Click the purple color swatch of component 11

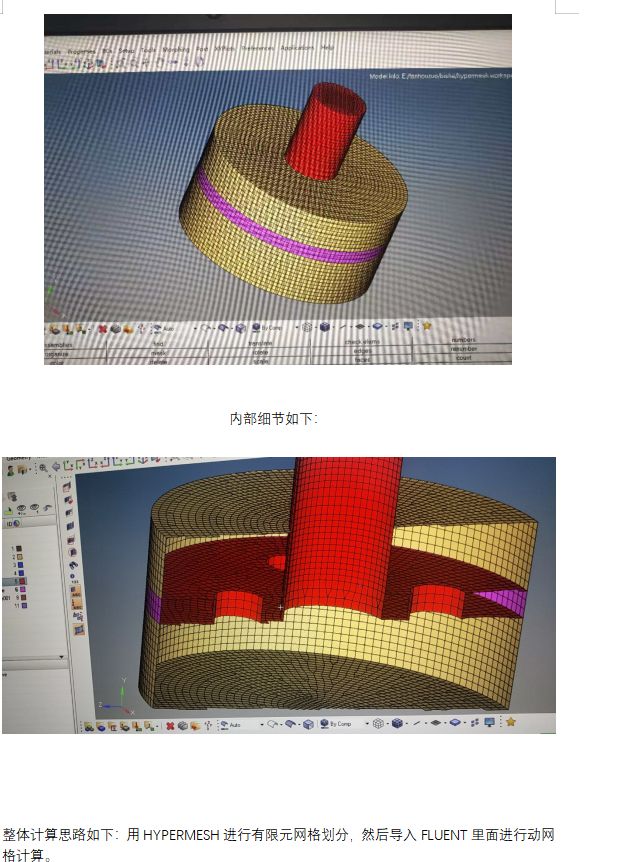tap(24, 605)
